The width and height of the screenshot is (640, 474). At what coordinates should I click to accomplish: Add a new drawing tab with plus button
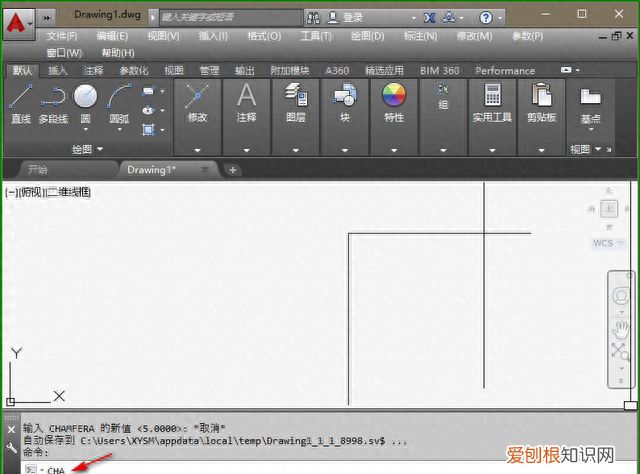(233, 170)
